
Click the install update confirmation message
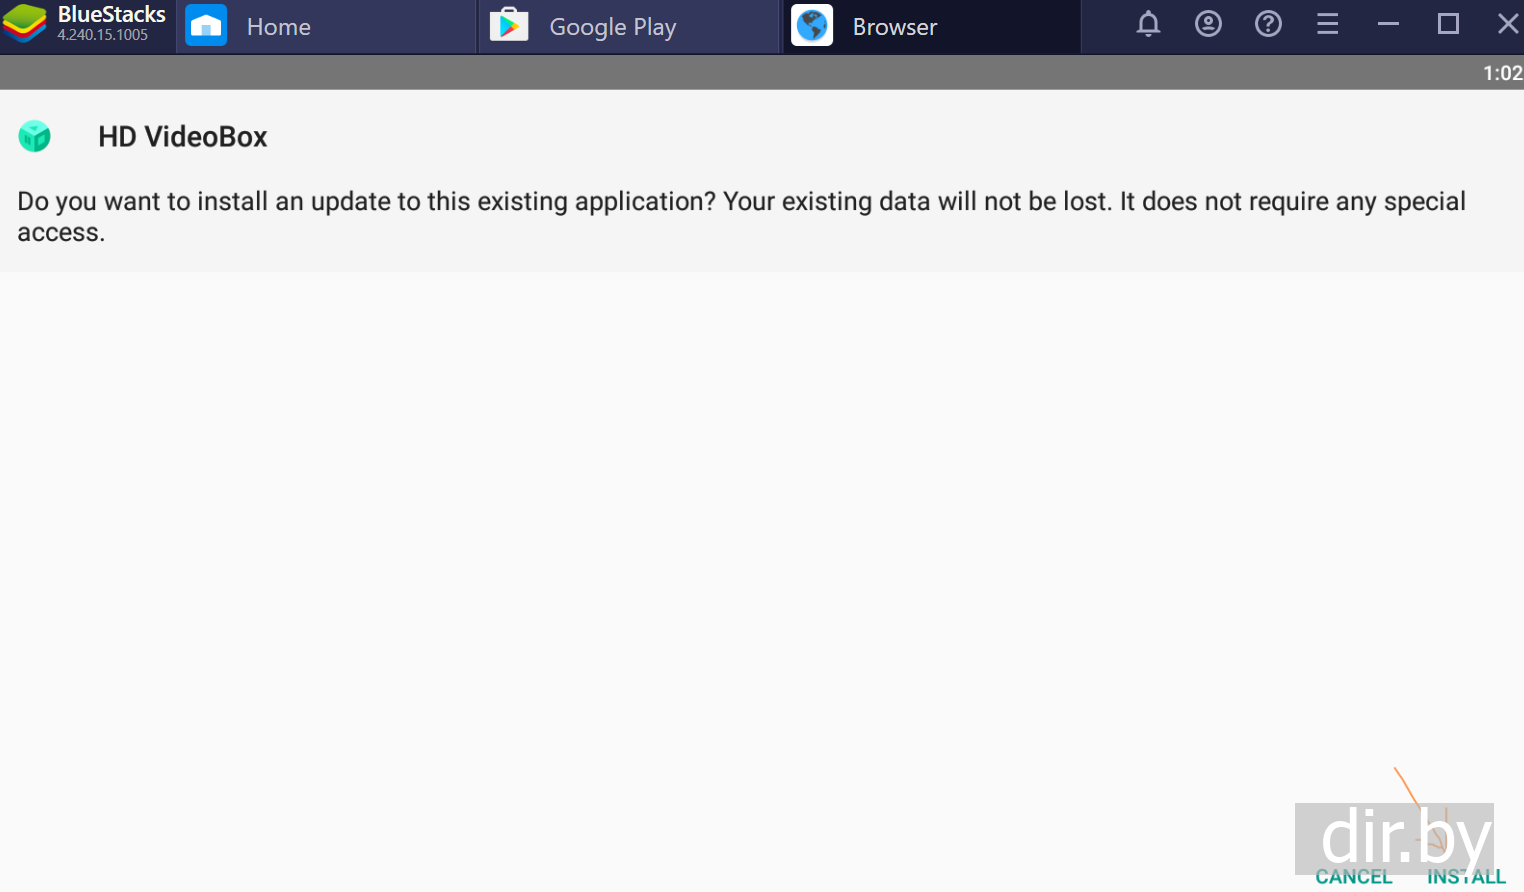click(741, 216)
